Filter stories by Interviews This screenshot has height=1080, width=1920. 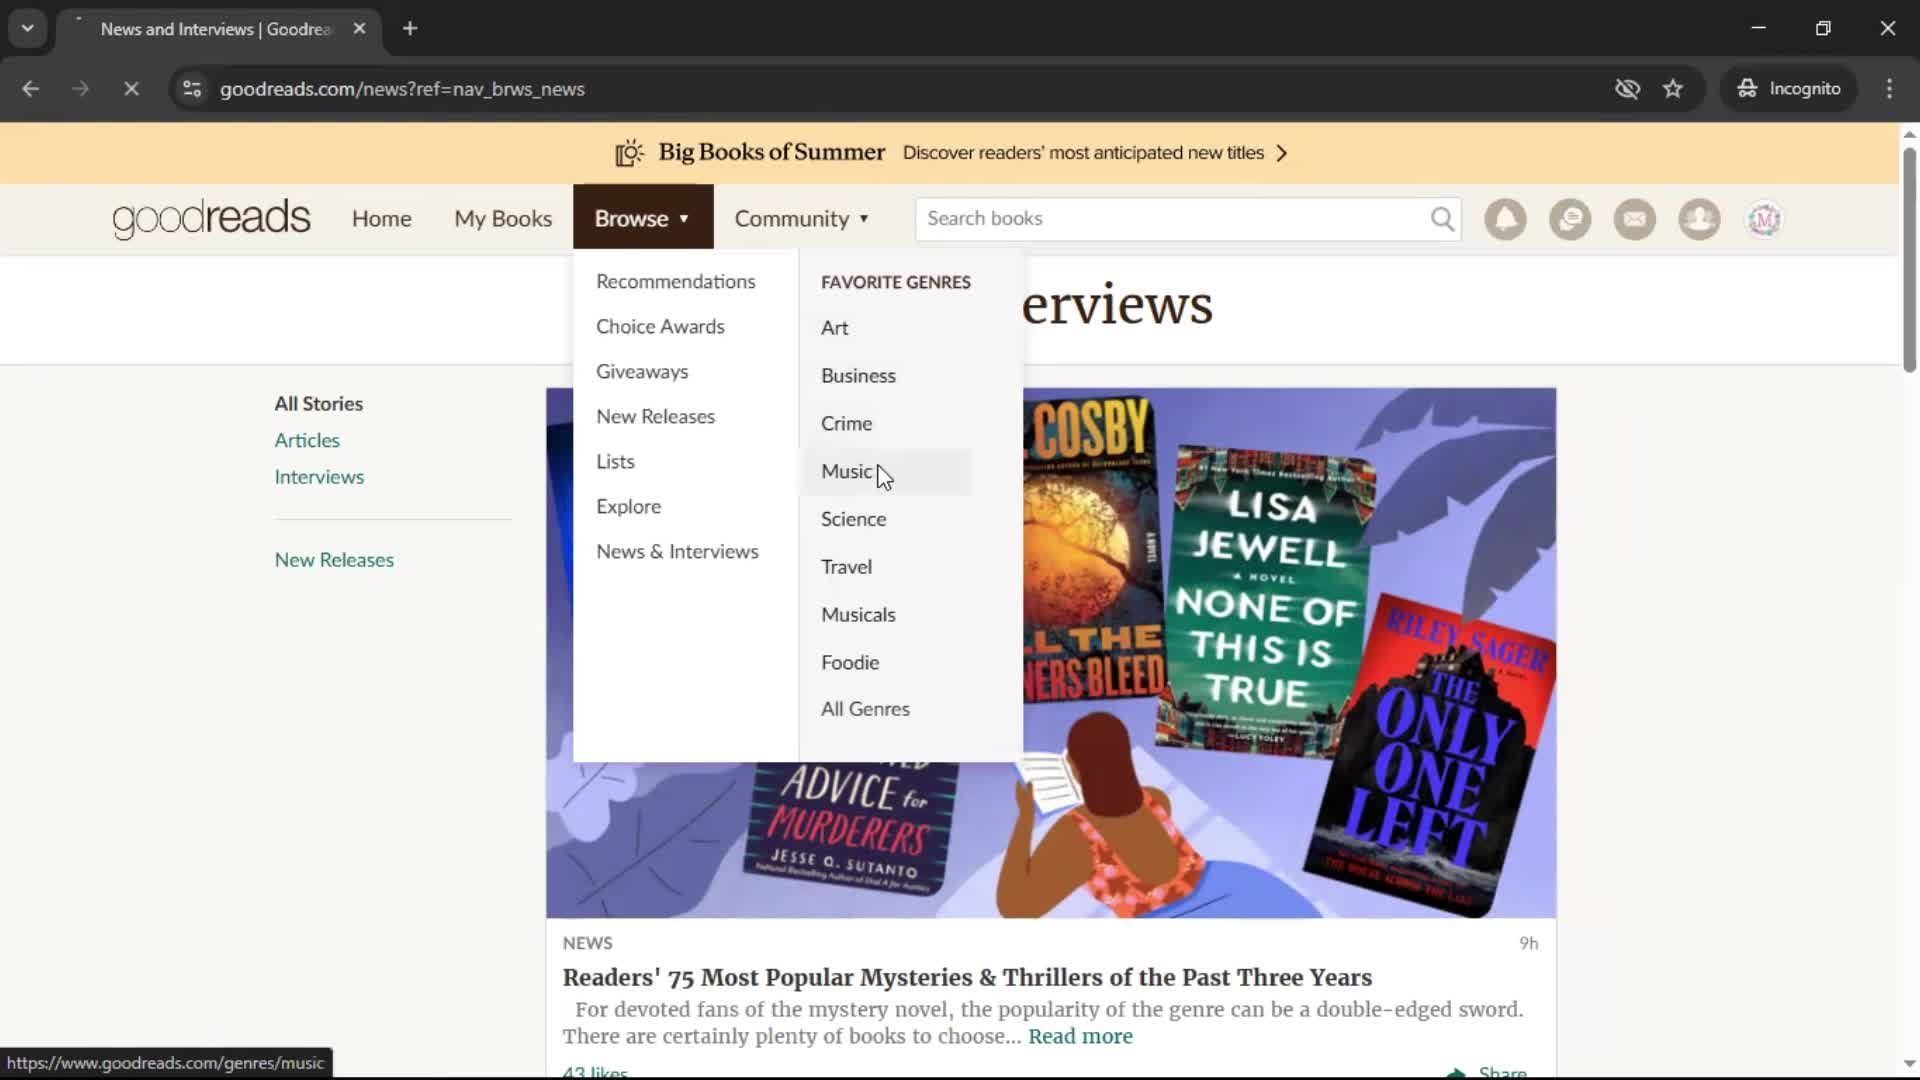pos(319,477)
